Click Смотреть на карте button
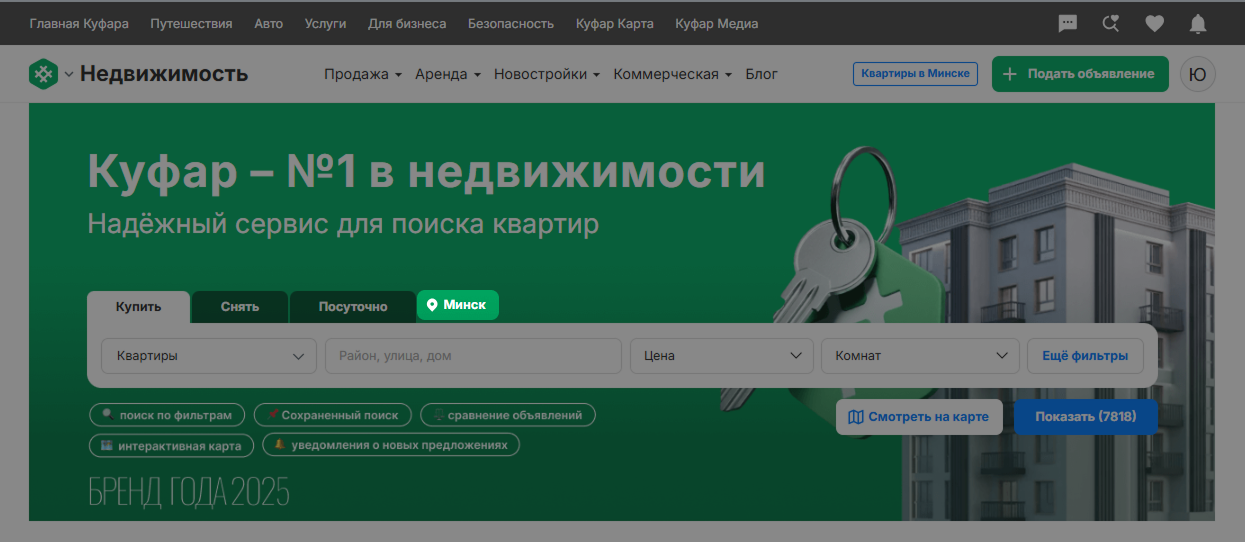This screenshot has width=1245, height=542. 919,417
